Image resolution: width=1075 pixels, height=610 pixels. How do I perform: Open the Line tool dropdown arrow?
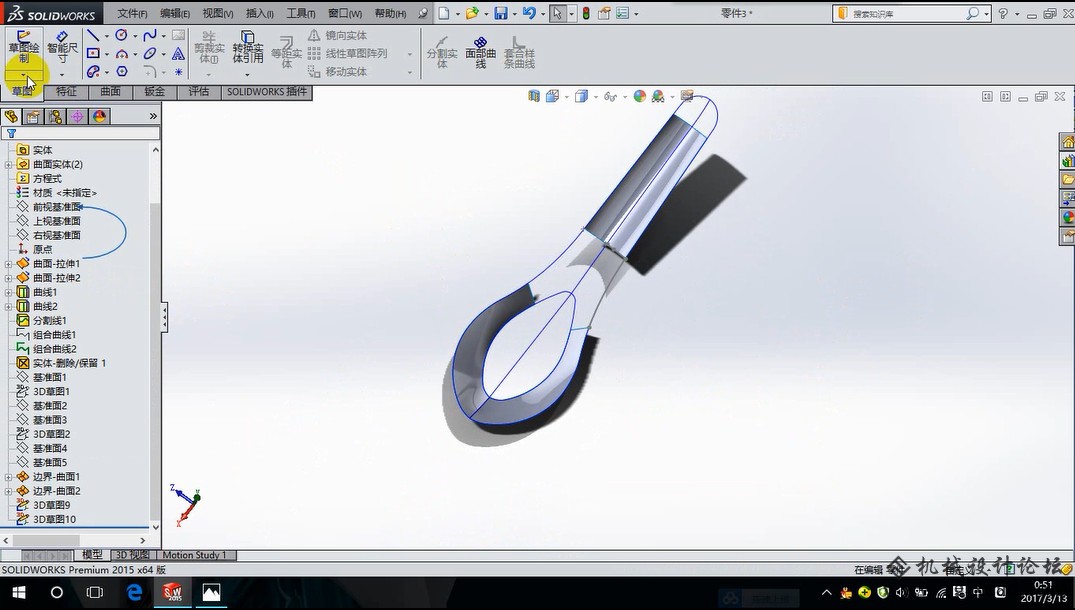pyautogui.click(x=106, y=36)
